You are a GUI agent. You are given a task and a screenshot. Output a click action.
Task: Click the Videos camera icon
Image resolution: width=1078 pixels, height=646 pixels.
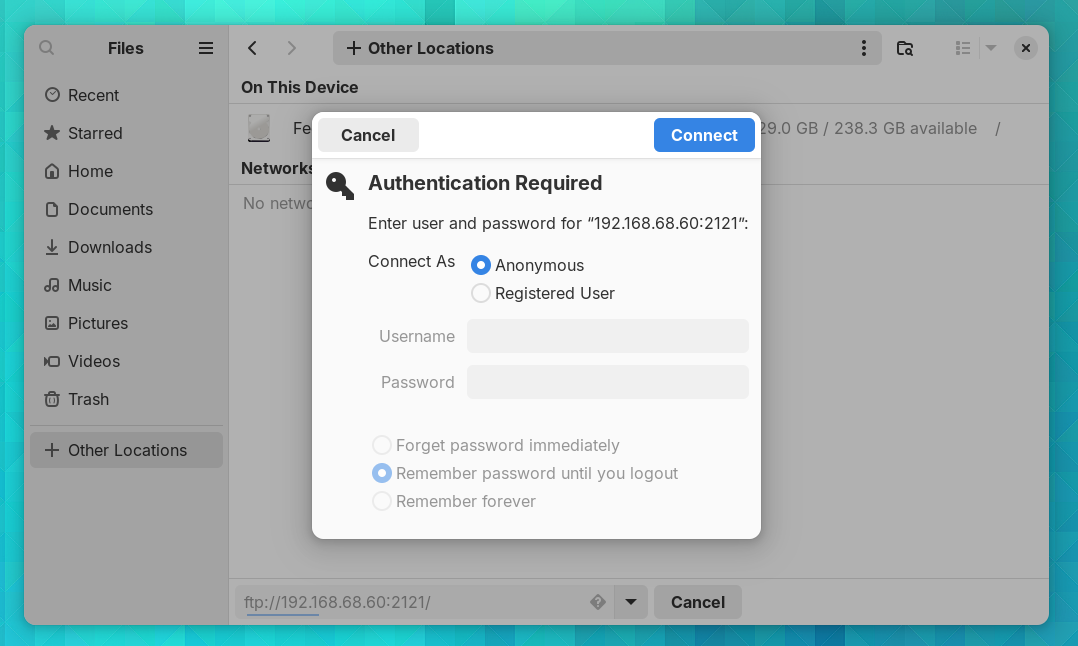point(52,361)
